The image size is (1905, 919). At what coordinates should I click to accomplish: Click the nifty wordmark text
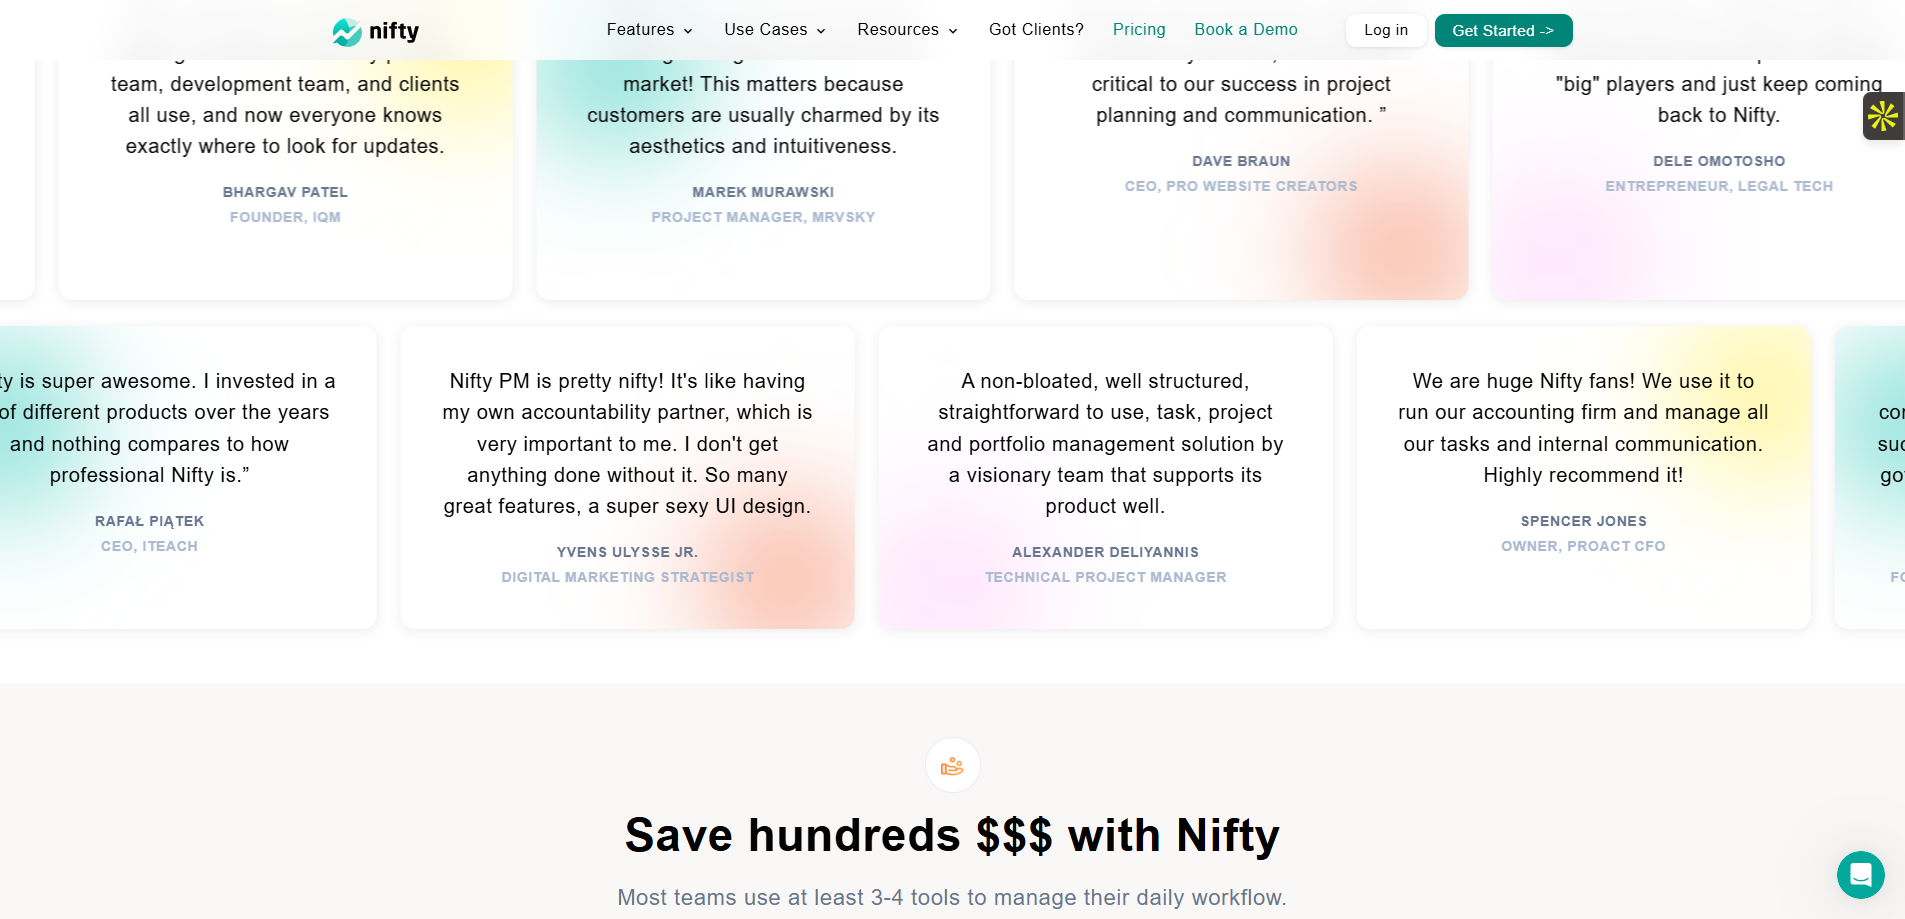[394, 31]
